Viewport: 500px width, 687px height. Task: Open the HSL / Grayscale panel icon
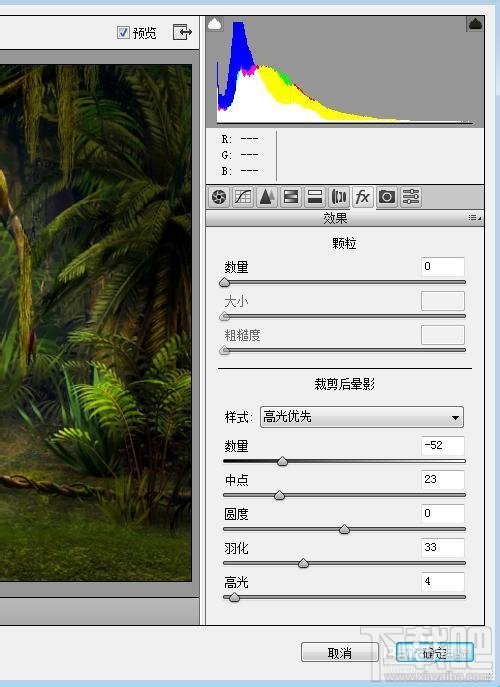pos(291,197)
